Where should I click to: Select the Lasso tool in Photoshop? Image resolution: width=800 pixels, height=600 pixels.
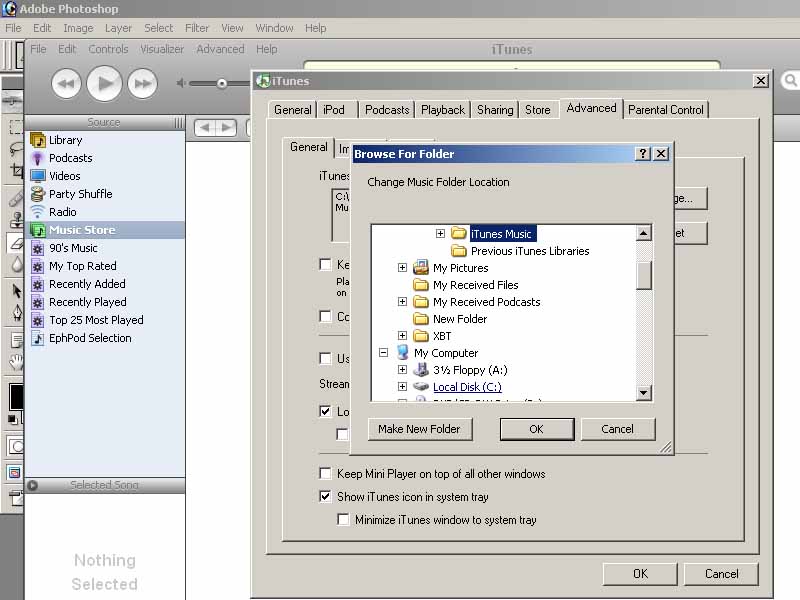click(16, 148)
